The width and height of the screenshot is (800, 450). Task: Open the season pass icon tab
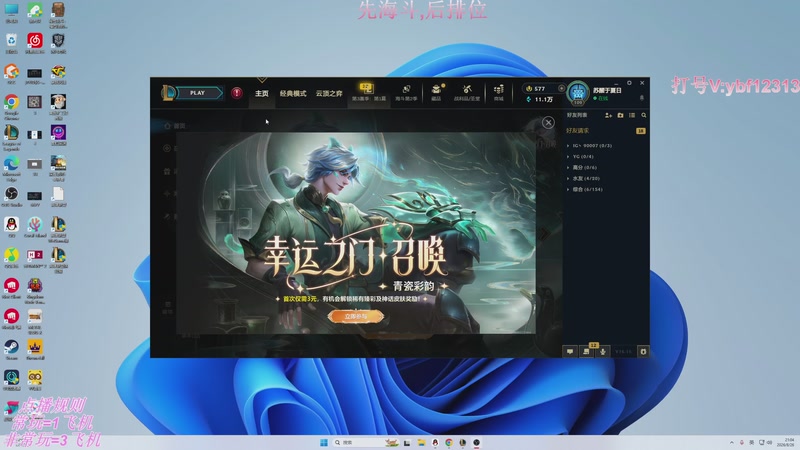pyautogui.click(x=367, y=92)
